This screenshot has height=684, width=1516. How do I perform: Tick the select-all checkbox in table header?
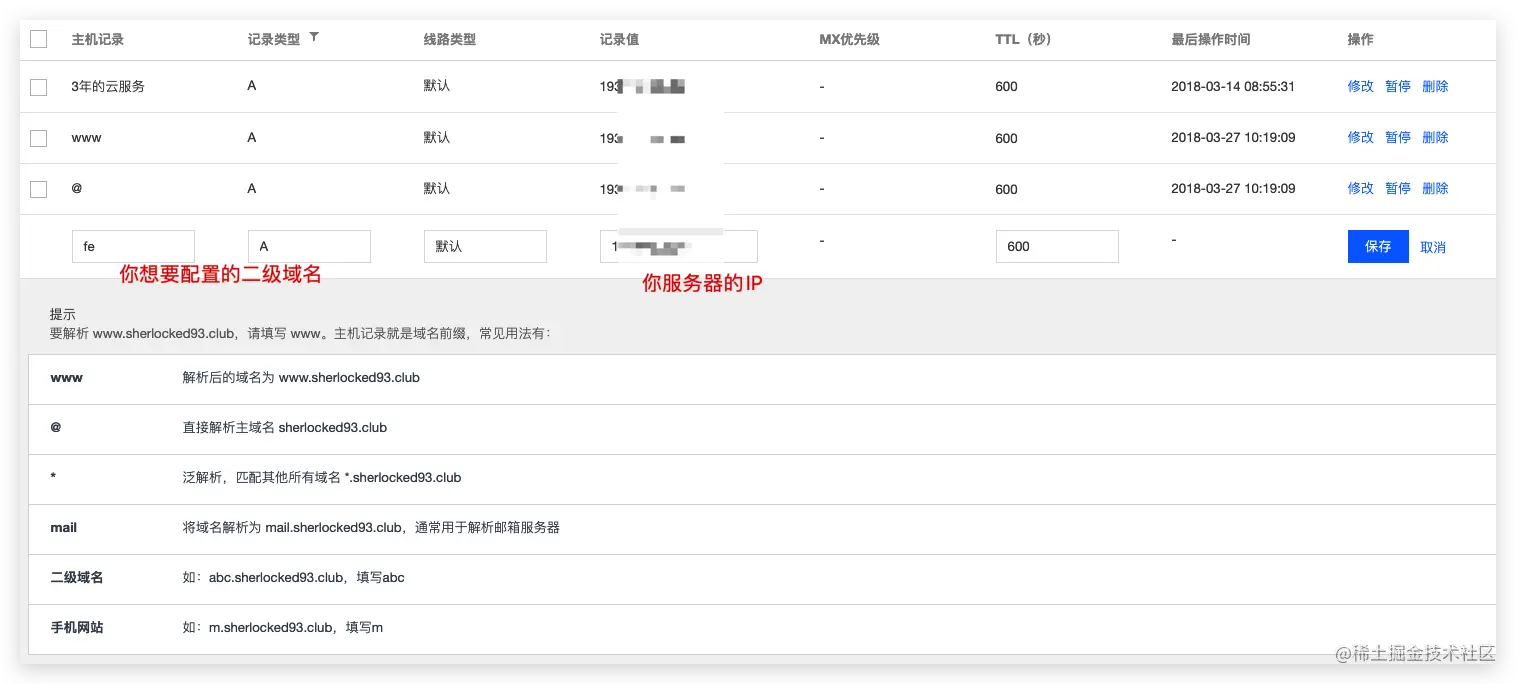[39, 39]
